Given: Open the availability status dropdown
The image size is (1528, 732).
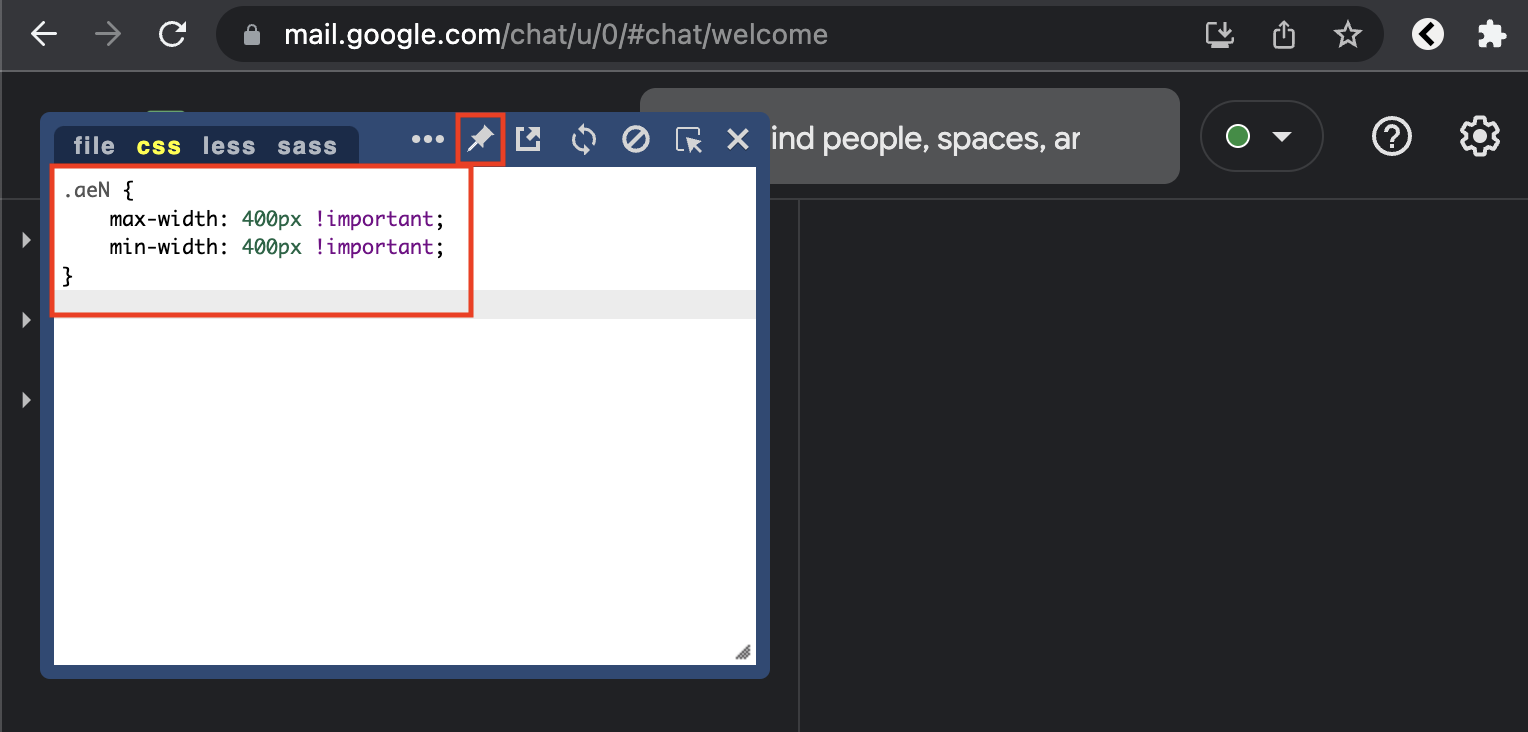Looking at the screenshot, I should (x=1261, y=136).
